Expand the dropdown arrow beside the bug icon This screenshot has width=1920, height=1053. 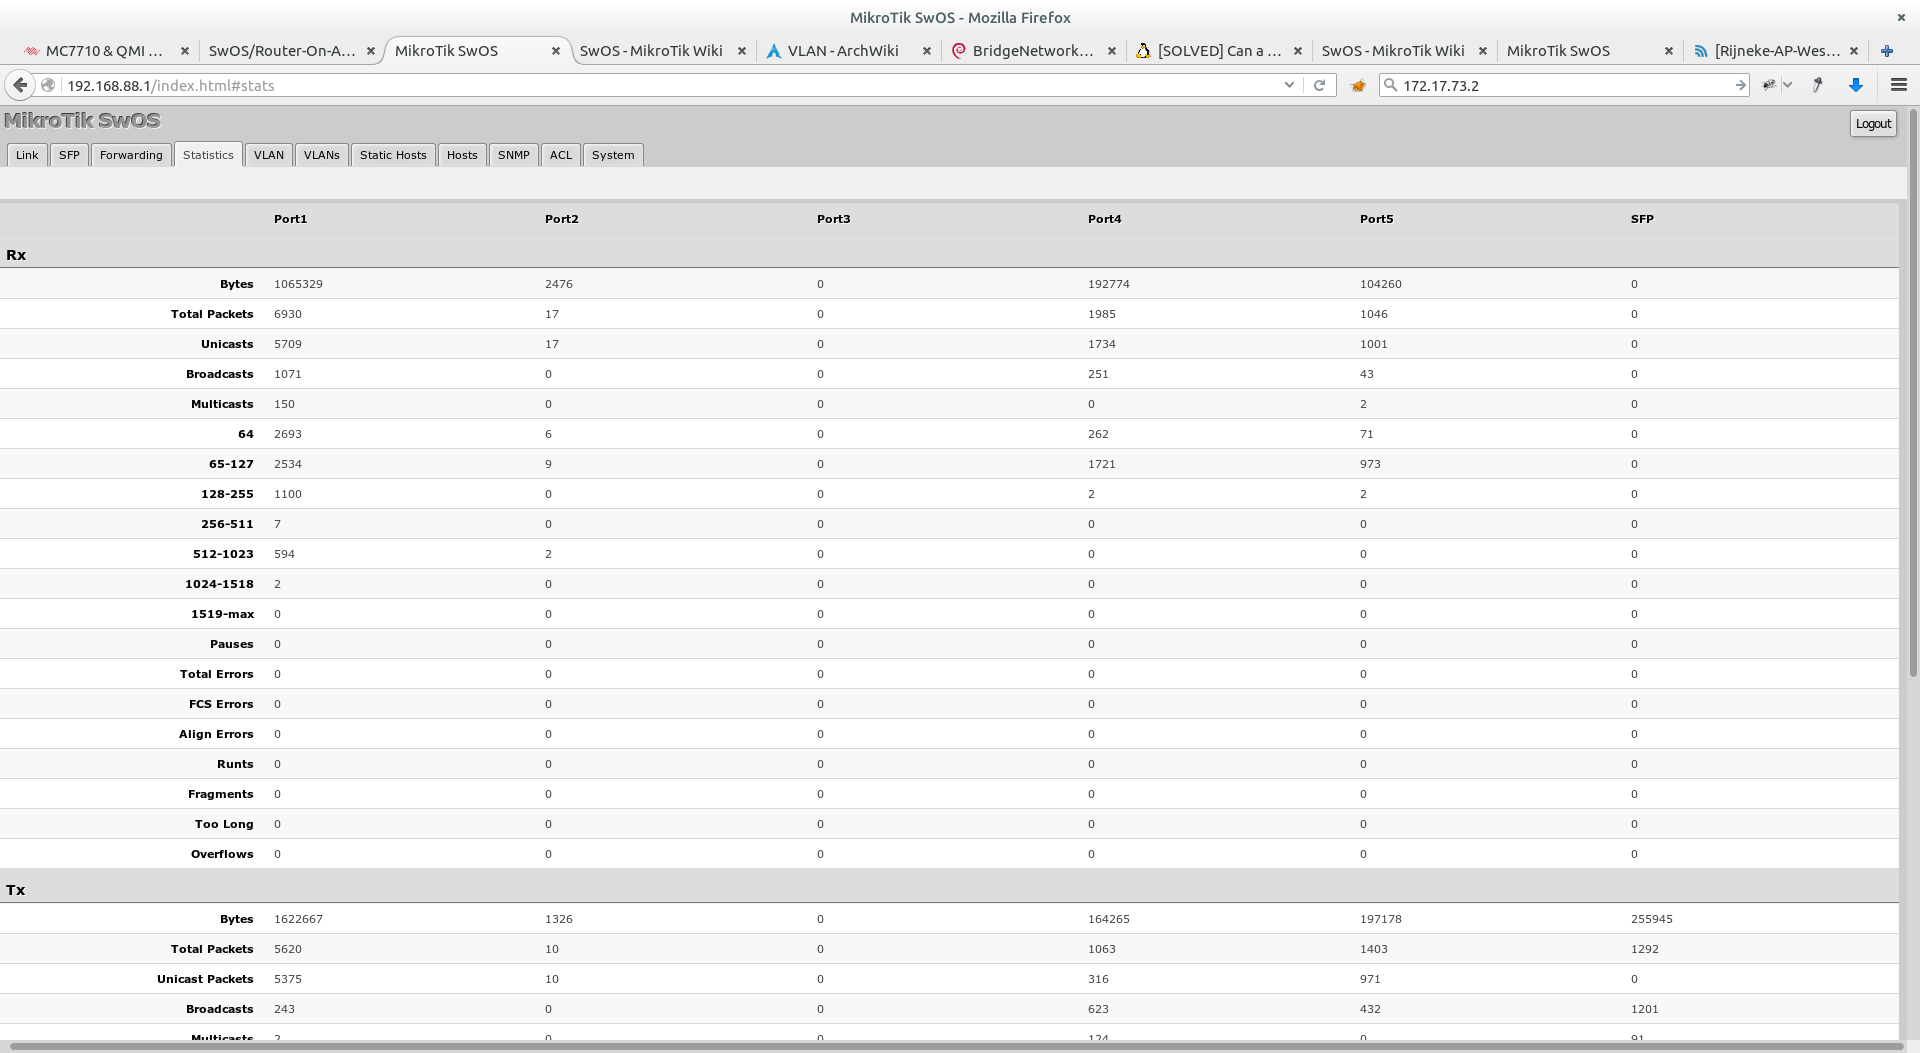1787,85
